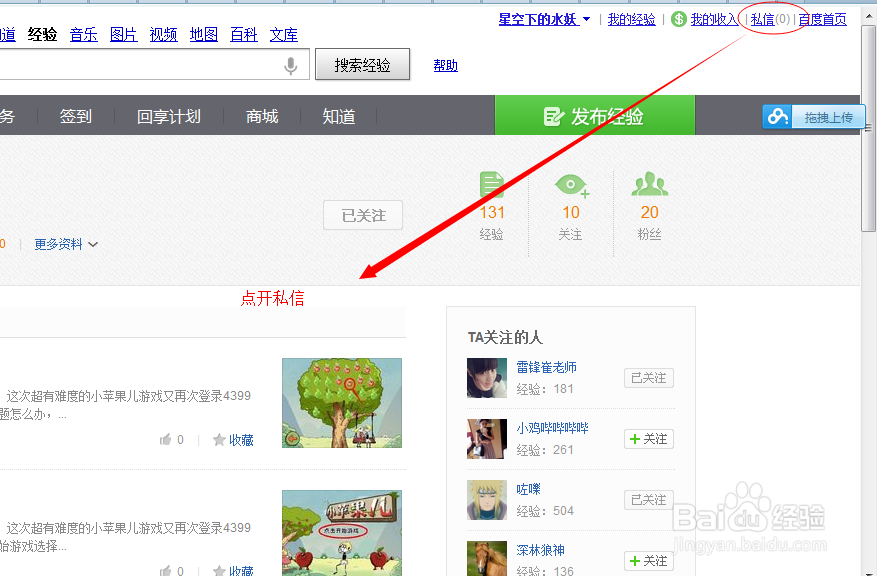Click the eye 关注 icon
The width and height of the screenshot is (877, 576).
(x=572, y=185)
